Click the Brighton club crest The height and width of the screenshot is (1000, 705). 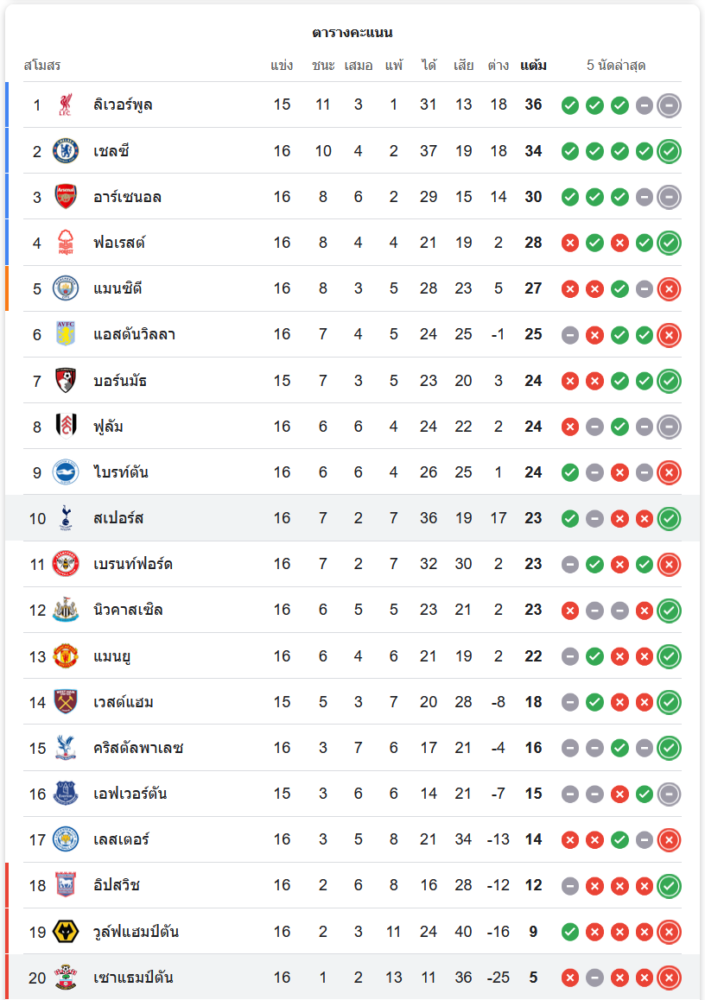66,472
